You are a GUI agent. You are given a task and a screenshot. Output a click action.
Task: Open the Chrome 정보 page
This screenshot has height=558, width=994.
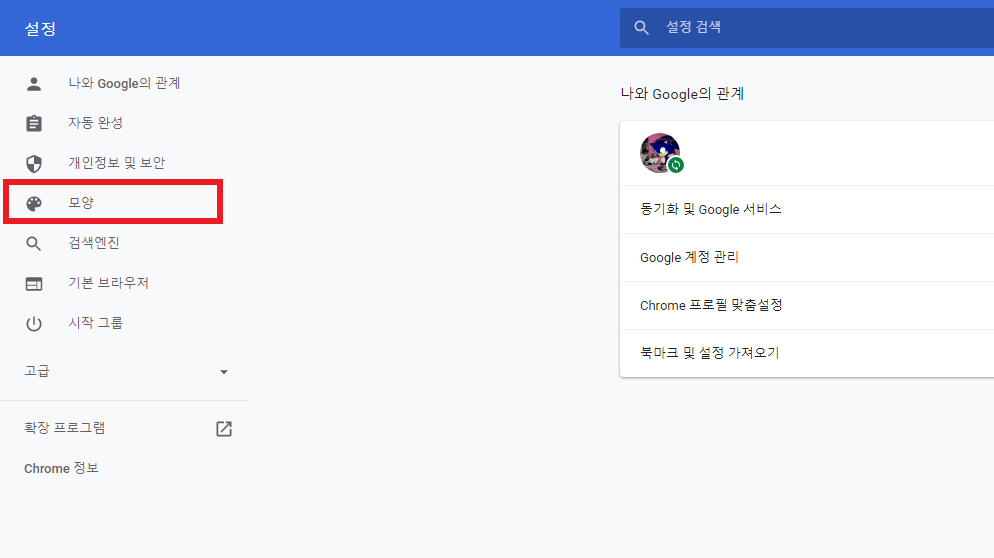tap(61, 469)
